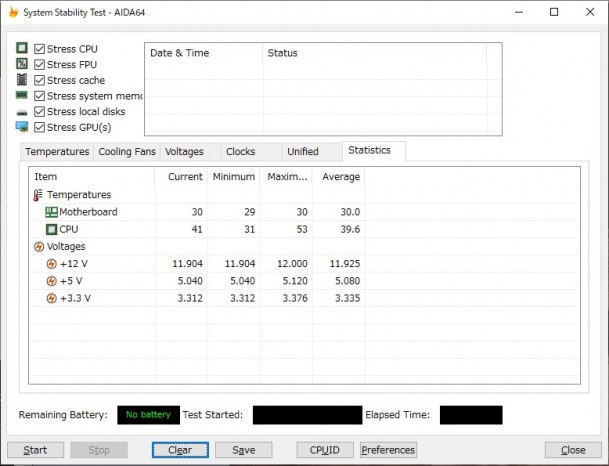Click the thermometer icon next to Temperatures
The height and width of the screenshot is (466, 609).
pyautogui.click(x=38, y=195)
